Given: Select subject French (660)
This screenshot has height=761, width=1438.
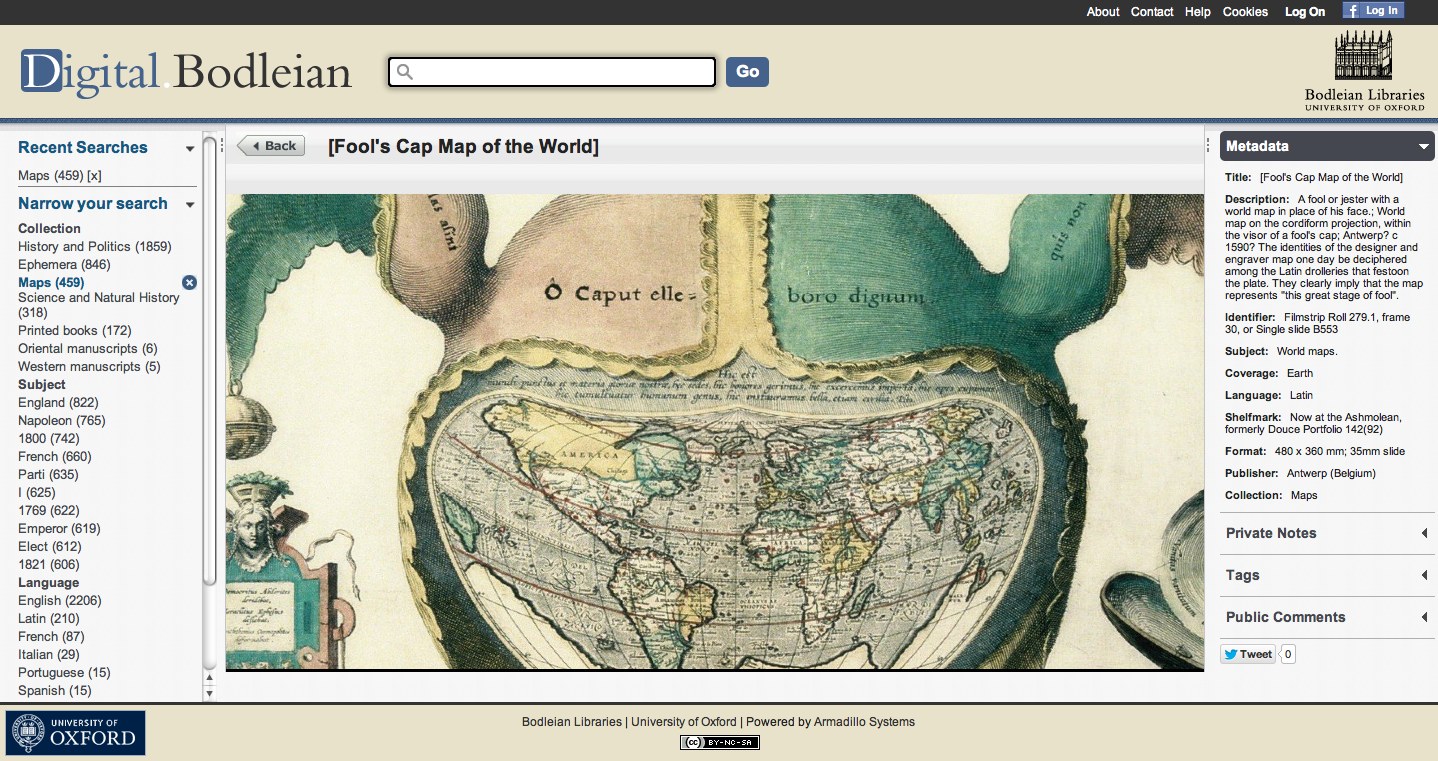Looking at the screenshot, I should coord(55,457).
